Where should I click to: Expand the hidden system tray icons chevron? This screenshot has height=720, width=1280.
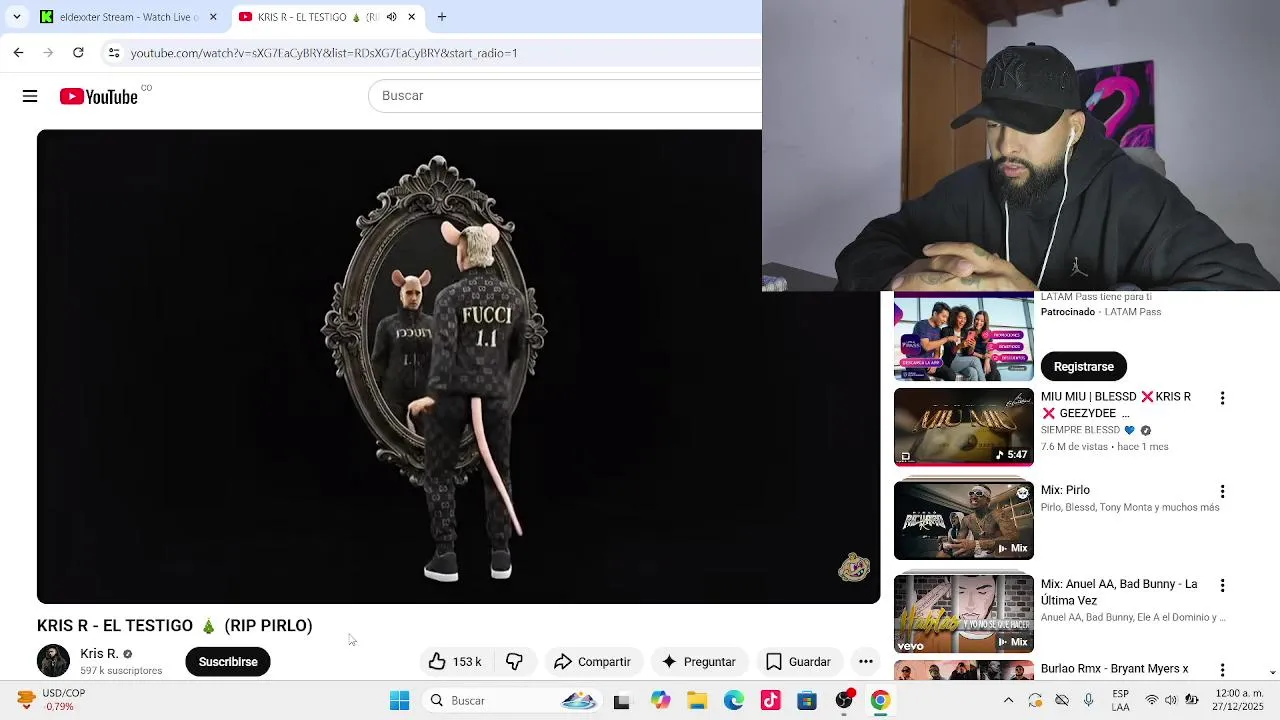pos(1008,700)
